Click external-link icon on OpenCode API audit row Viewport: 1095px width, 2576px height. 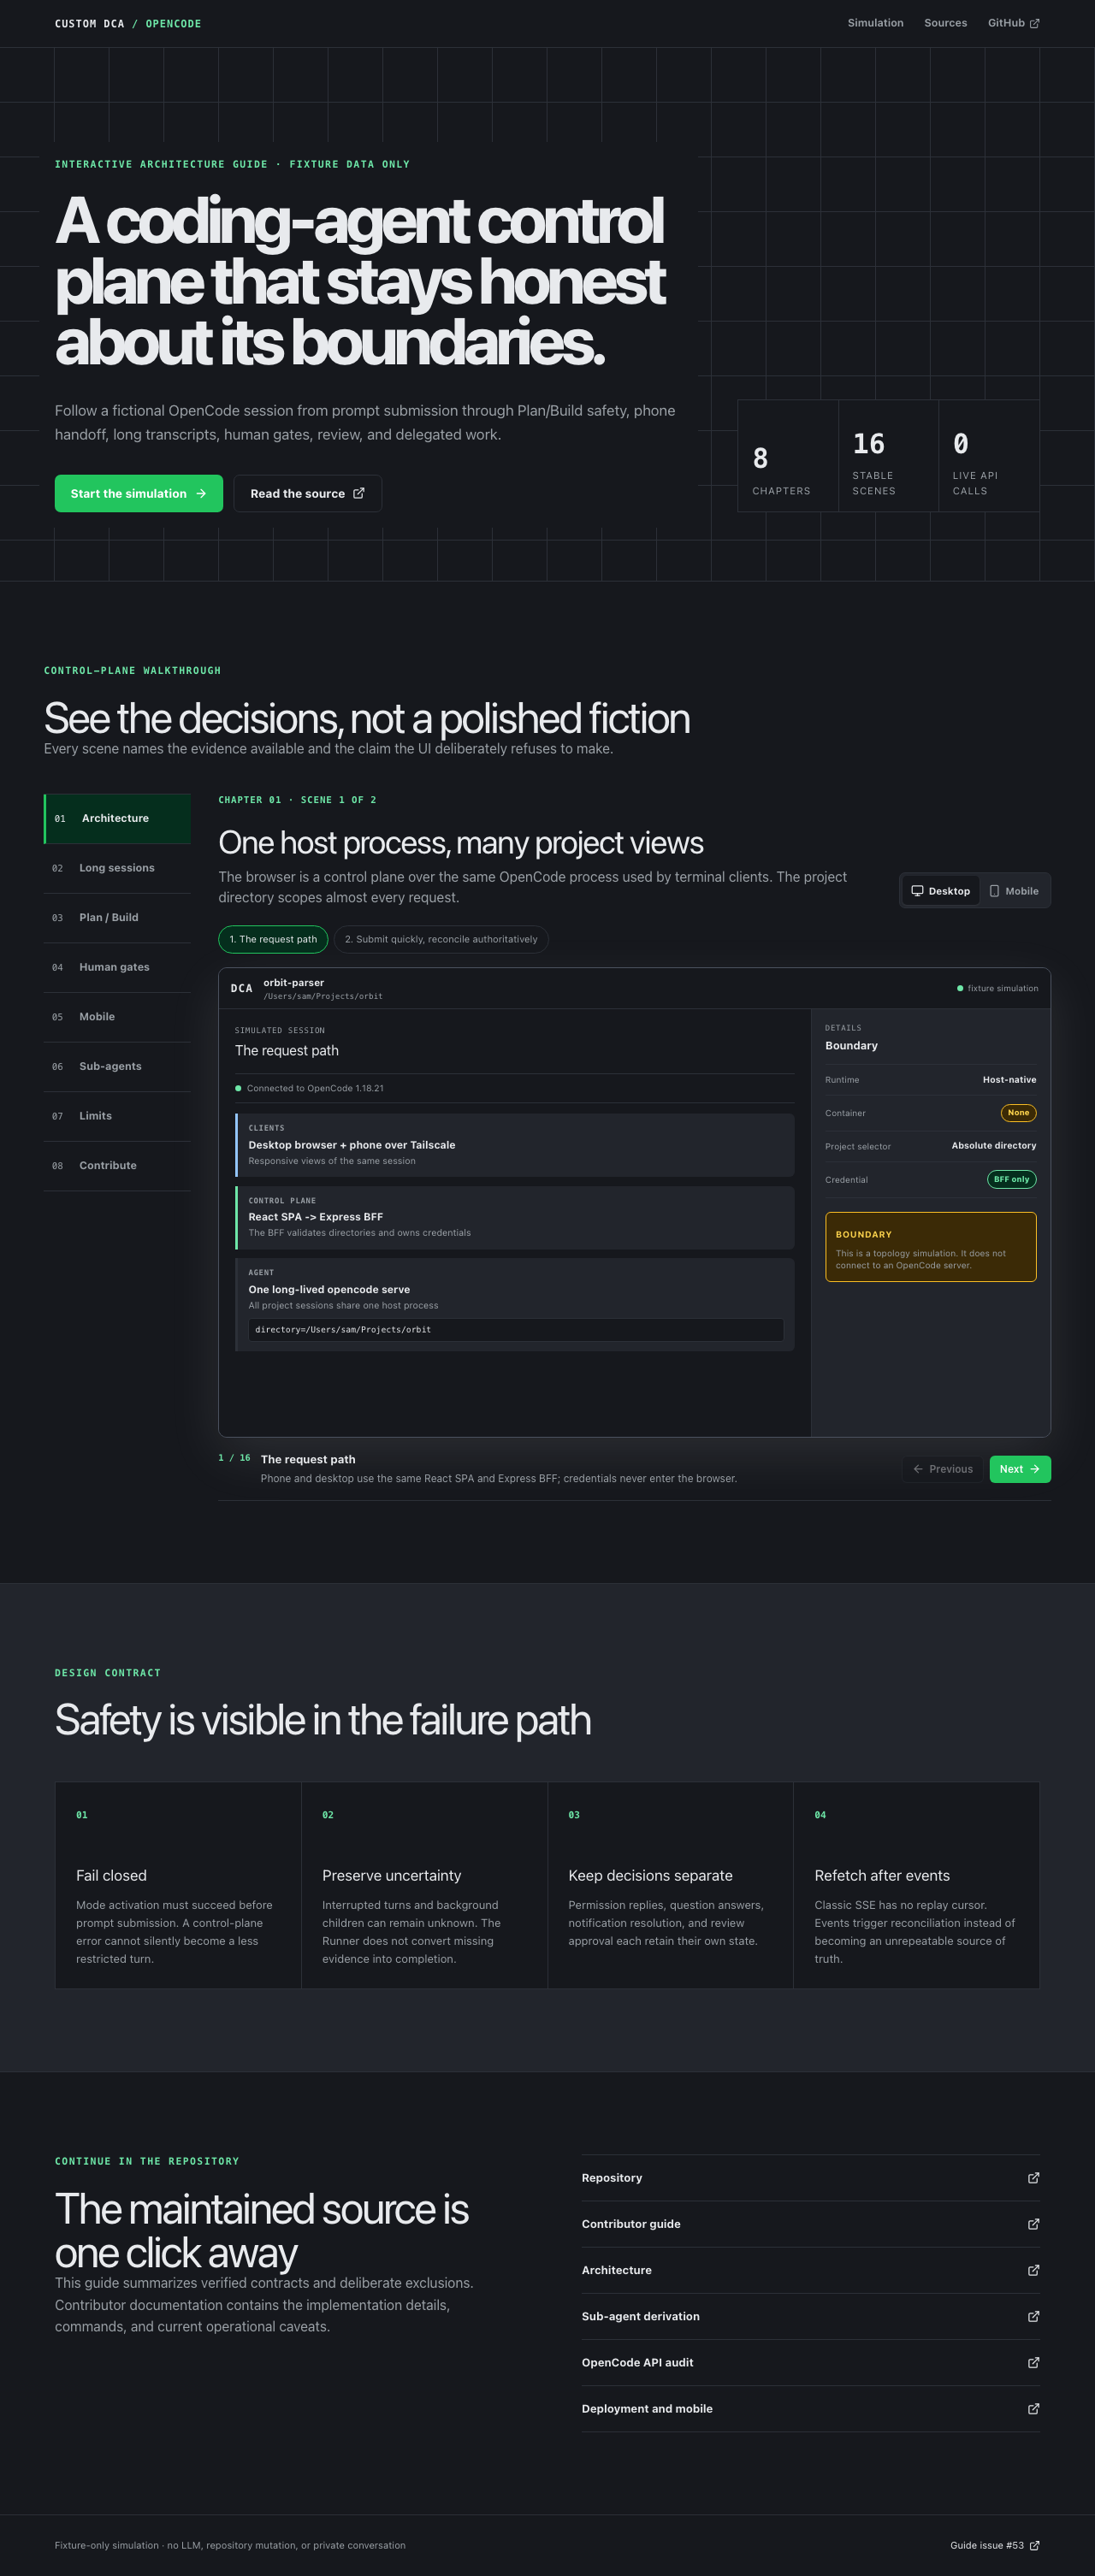(x=1033, y=2362)
